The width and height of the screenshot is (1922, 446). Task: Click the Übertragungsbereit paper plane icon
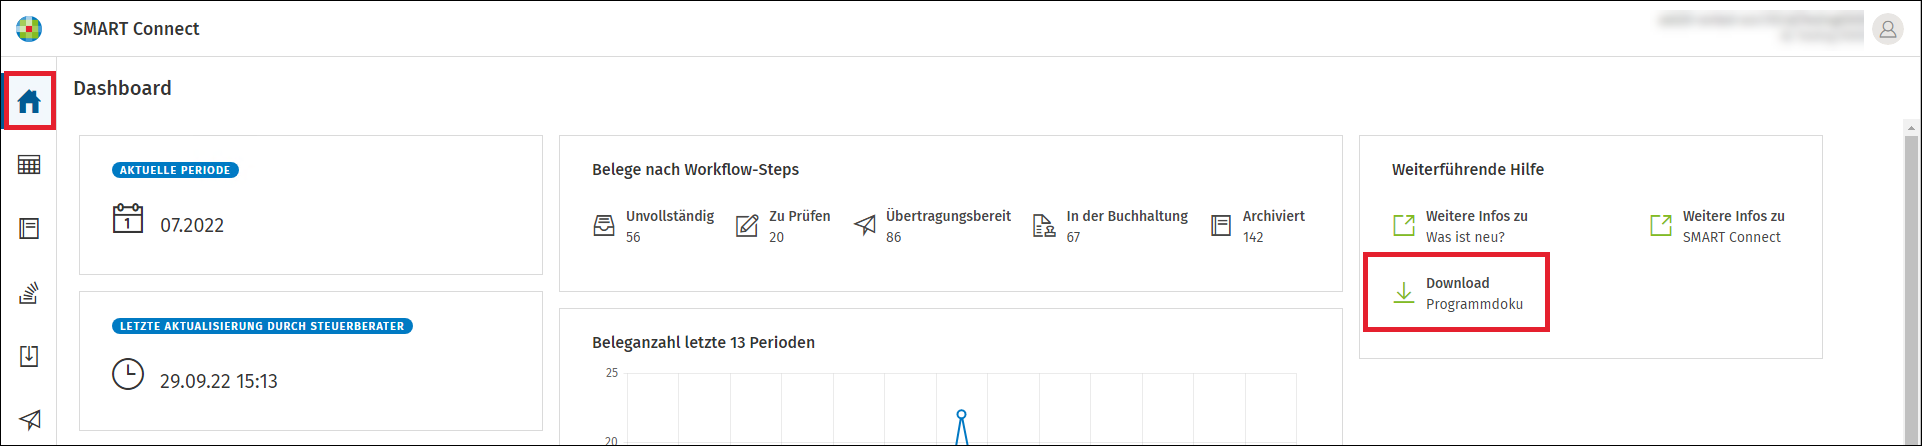(864, 226)
